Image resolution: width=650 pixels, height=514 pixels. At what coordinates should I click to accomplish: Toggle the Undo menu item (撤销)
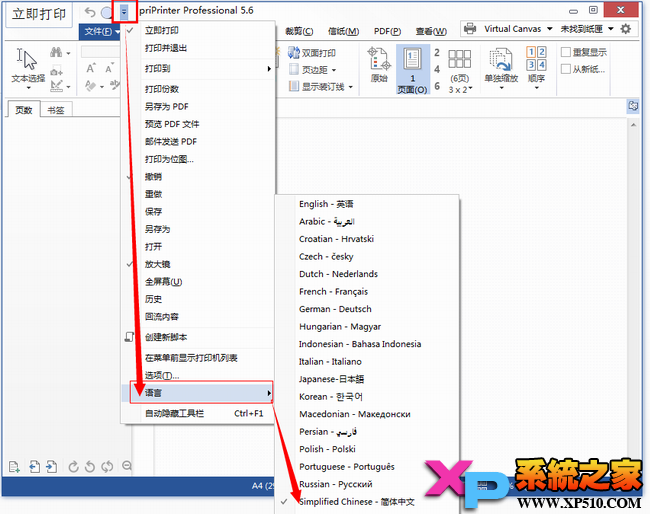click(198, 177)
